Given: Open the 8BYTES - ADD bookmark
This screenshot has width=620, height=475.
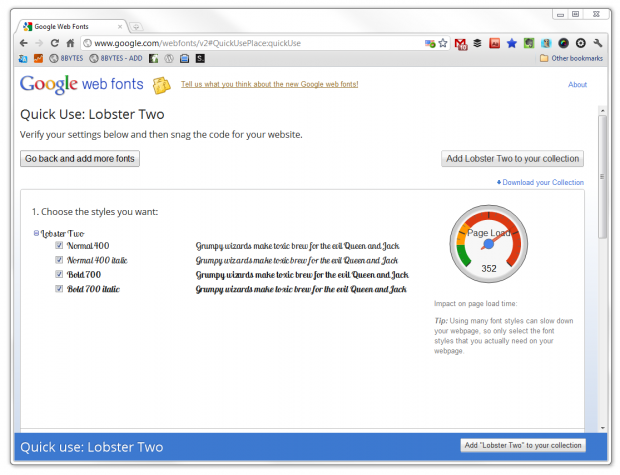Looking at the screenshot, I should tap(116, 59).
